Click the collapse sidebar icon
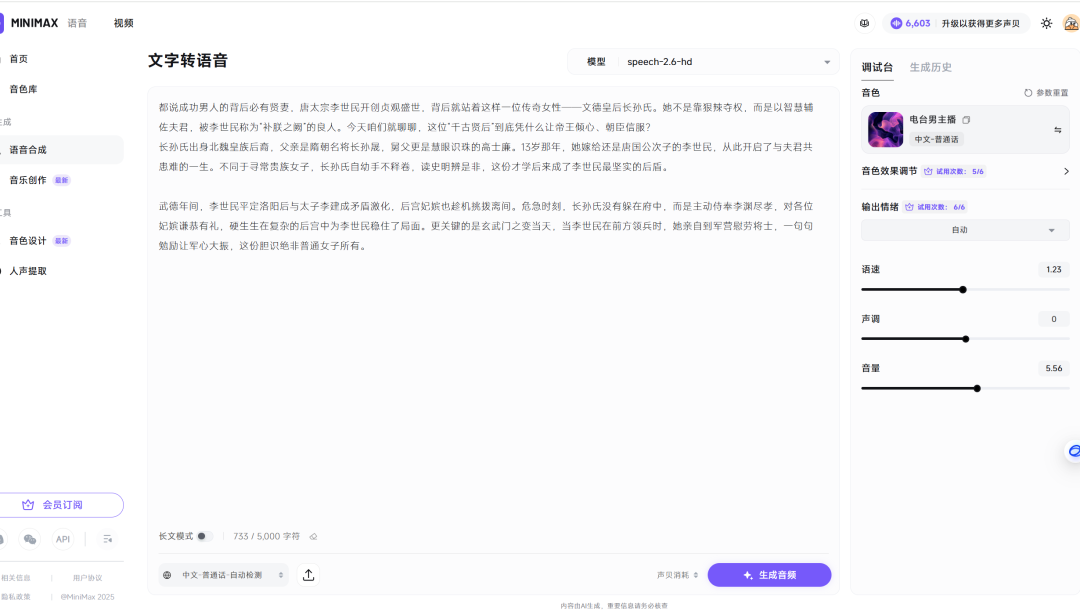1080x614 pixels. [107, 539]
